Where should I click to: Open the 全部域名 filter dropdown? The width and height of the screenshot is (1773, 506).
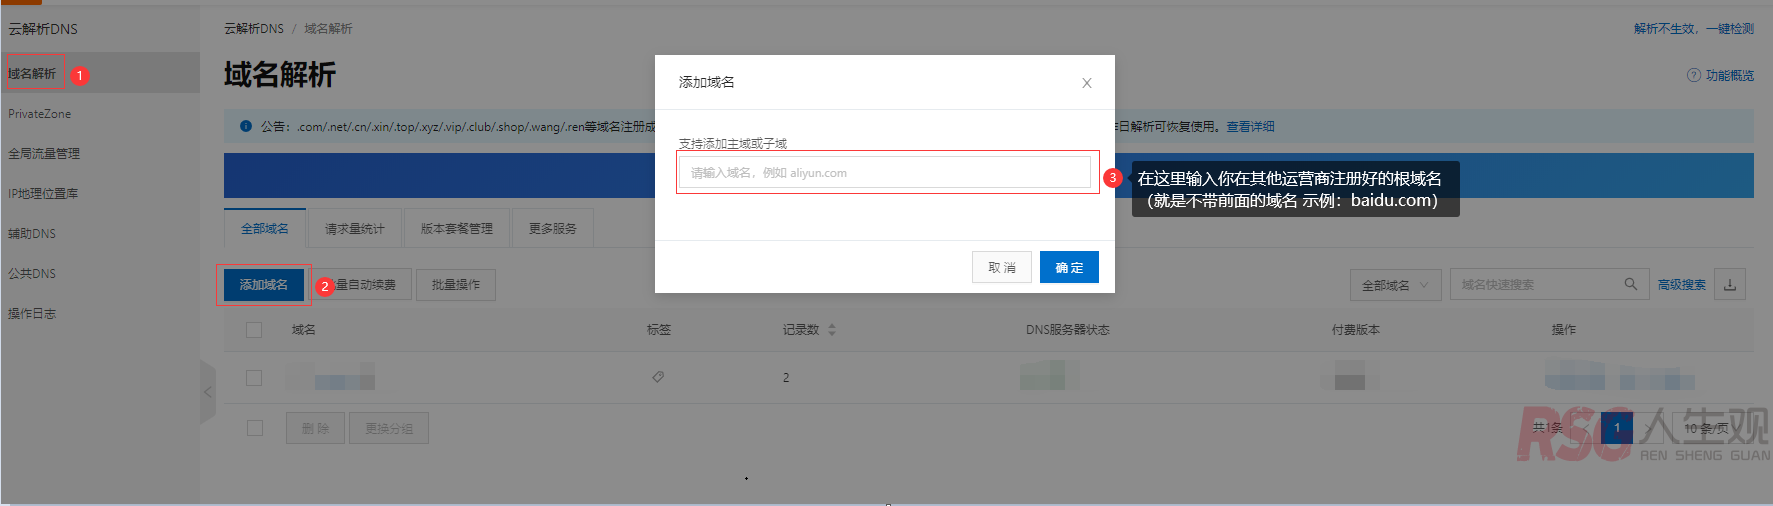pyautogui.click(x=1396, y=285)
